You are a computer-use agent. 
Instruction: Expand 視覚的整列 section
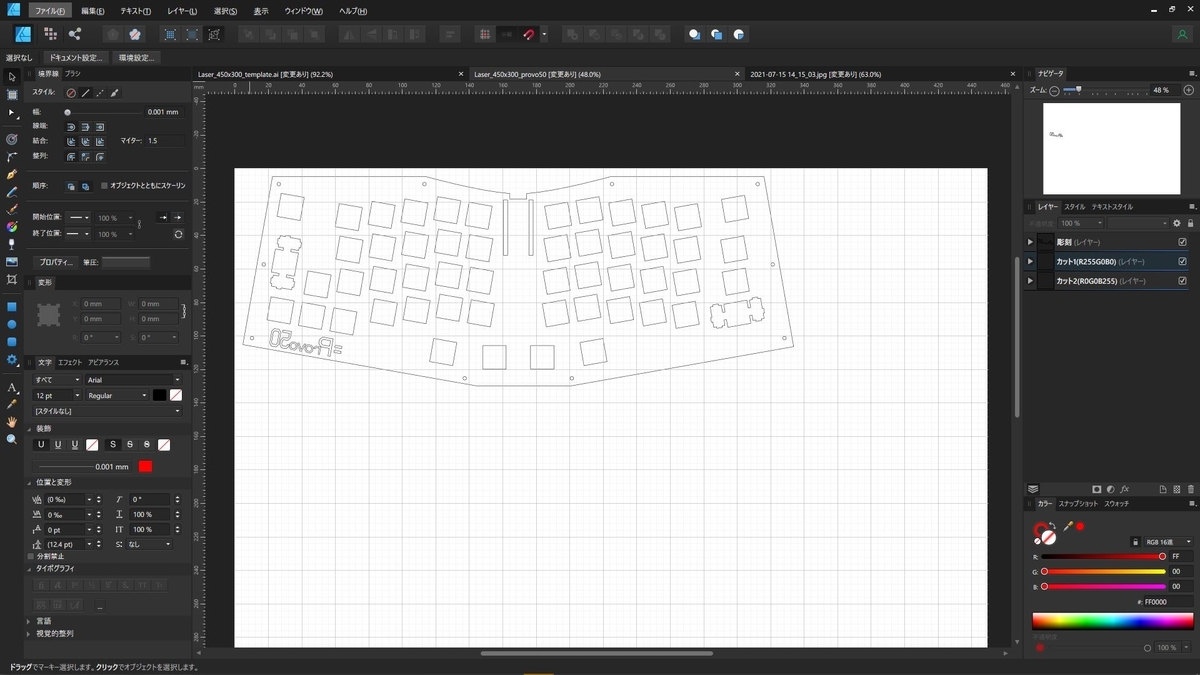click(29, 633)
